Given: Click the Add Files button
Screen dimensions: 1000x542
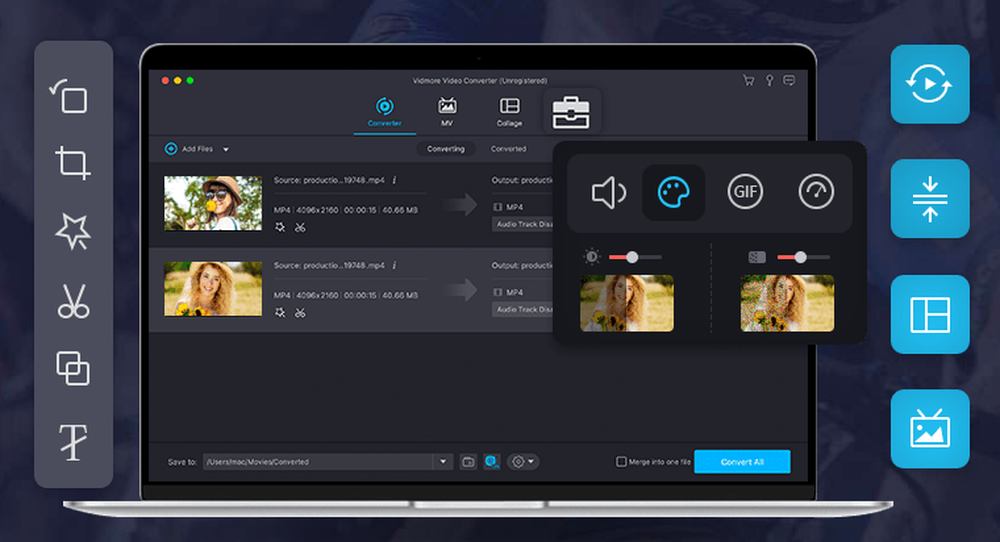Looking at the screenshot, I should click(189, 149).
